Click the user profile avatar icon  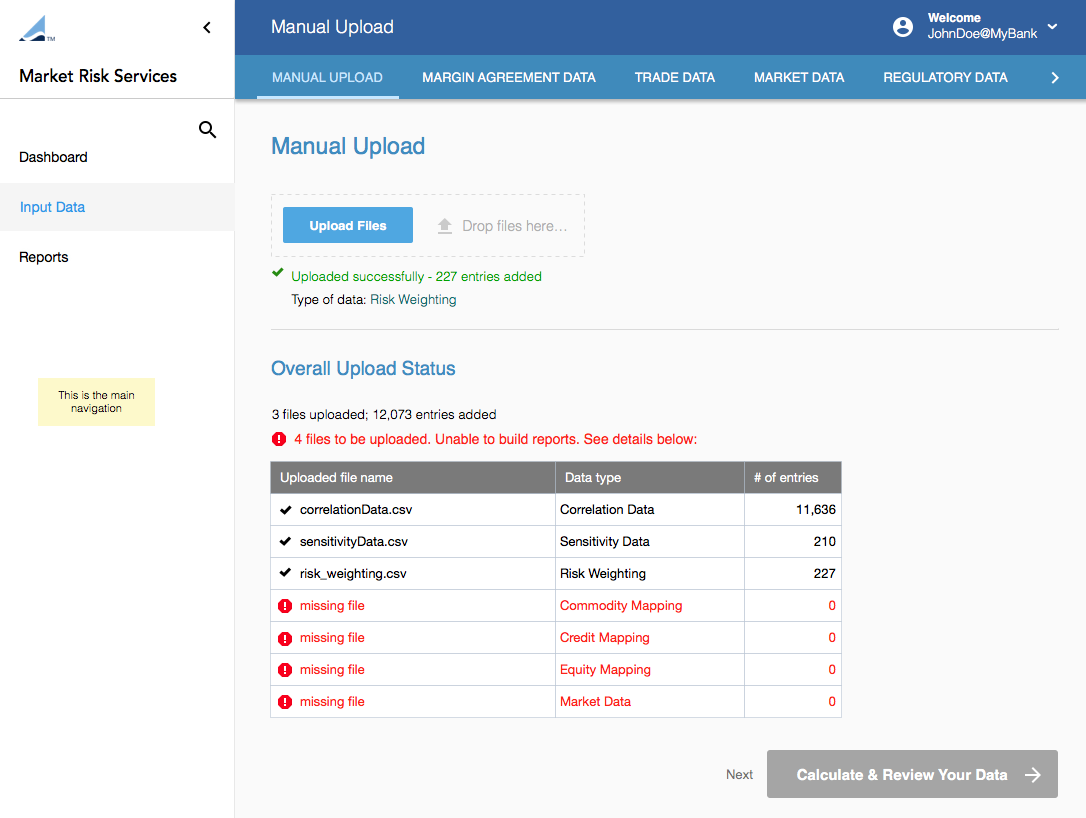903,27
